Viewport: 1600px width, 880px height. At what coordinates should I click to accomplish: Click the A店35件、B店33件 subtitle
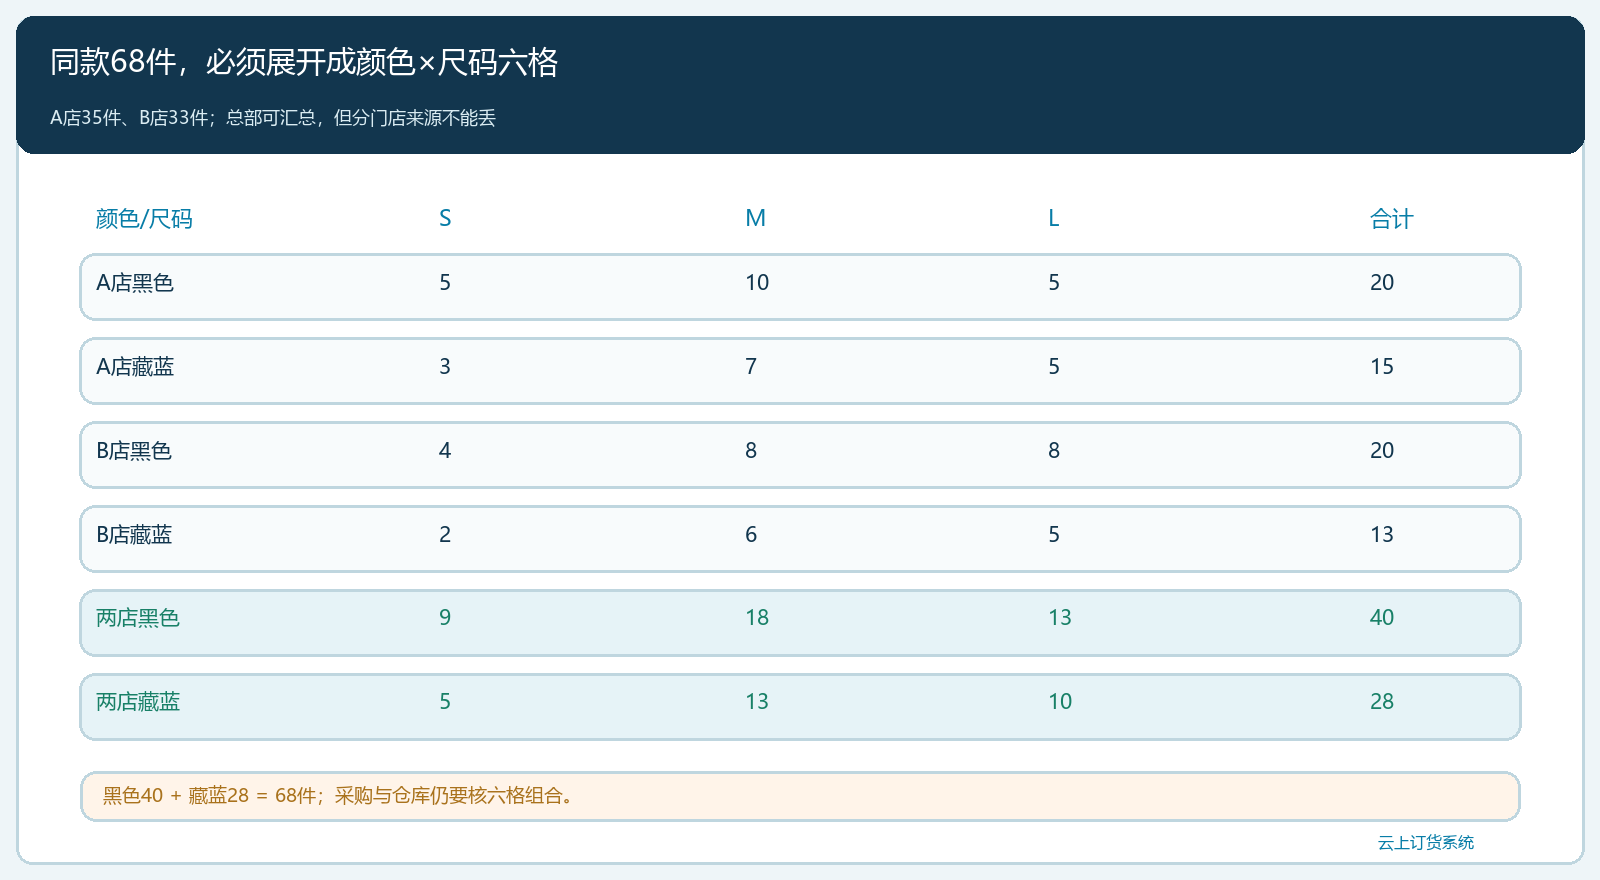point(273,118)
